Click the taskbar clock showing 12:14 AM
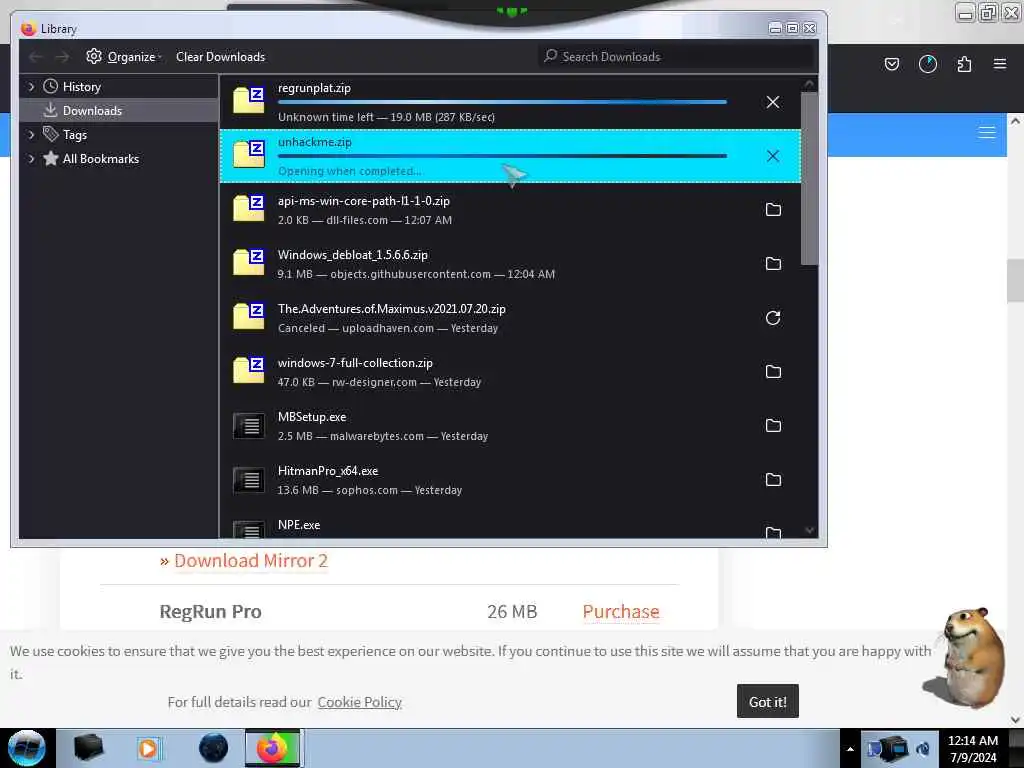Image resolution: width=1024 pixels, height=768 pixels. [972, 749]
